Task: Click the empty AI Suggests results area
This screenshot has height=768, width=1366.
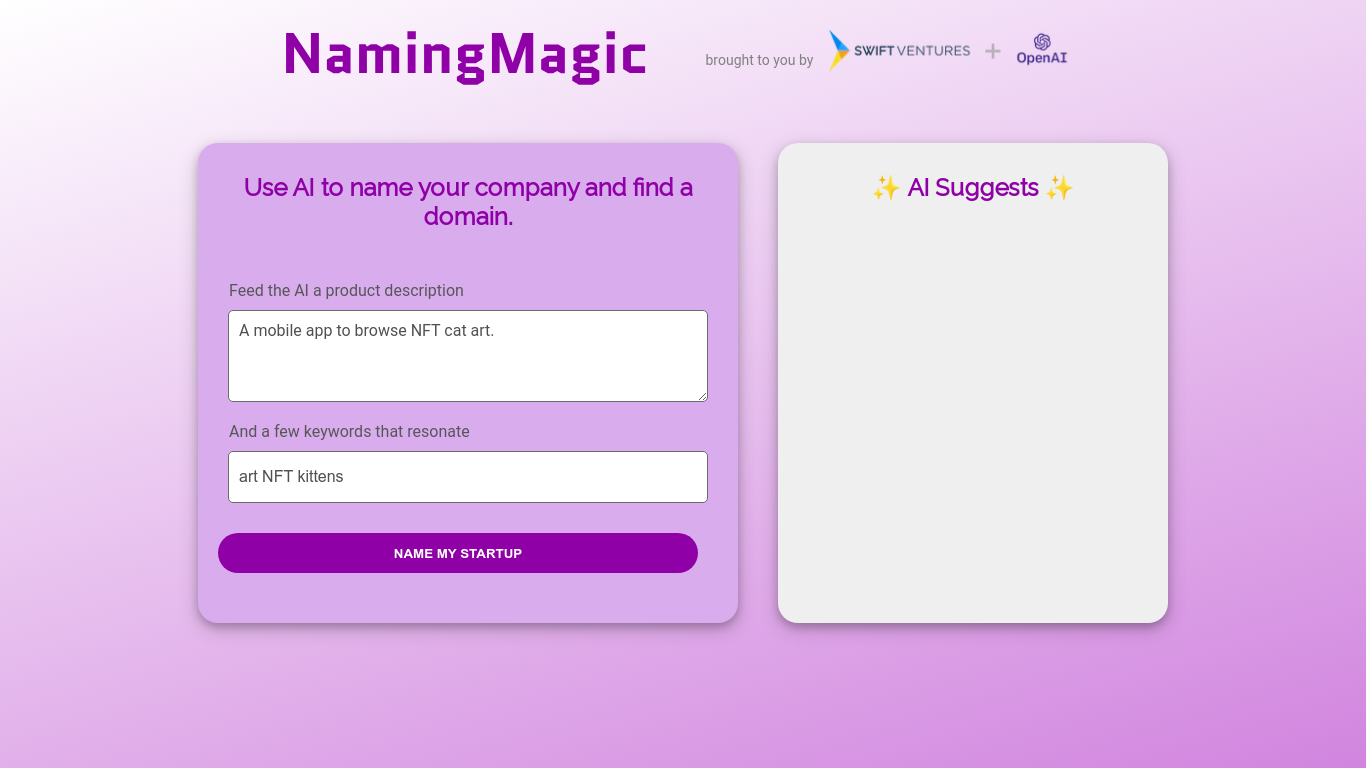Action: (972, 420)
